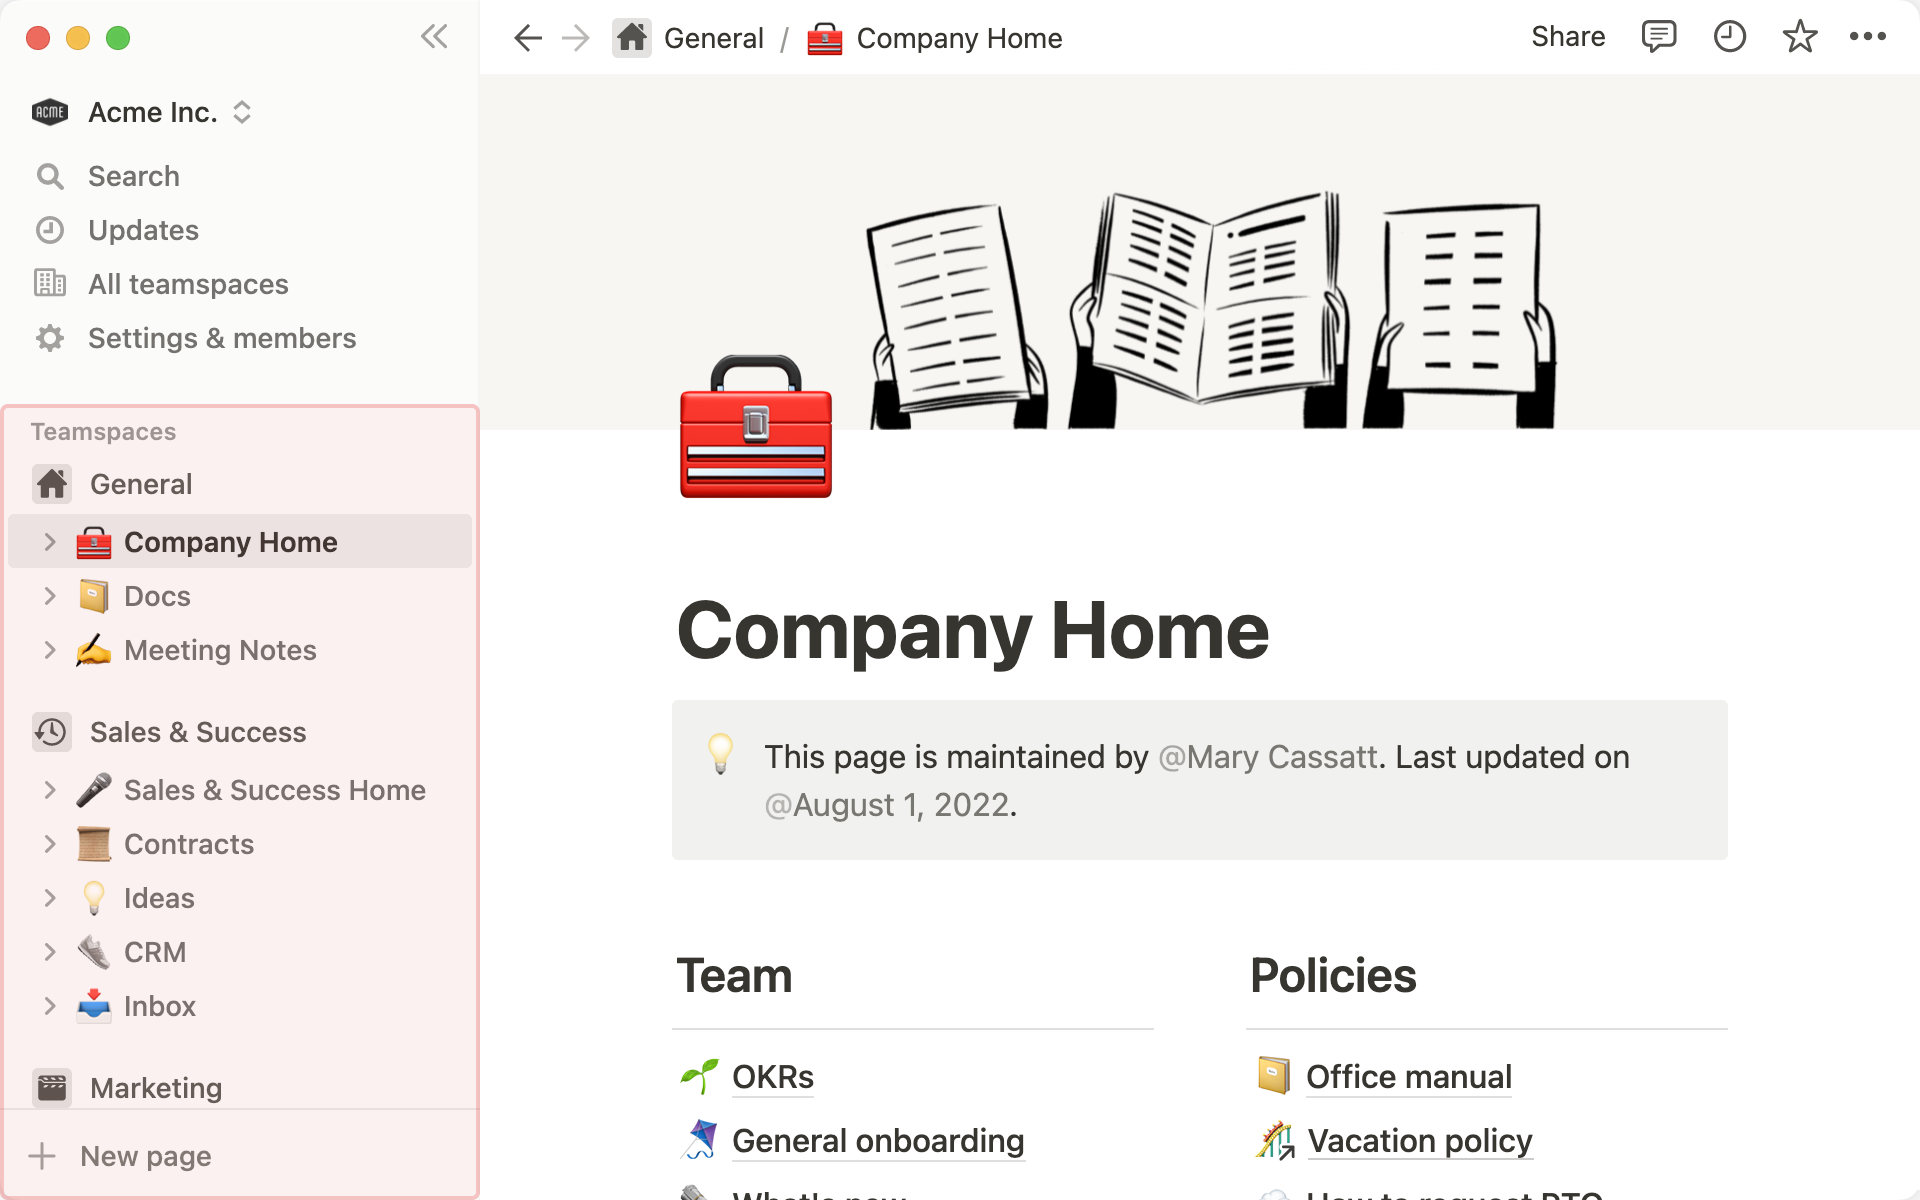Toggle the favorite/bookmark star icon
1920x1200 pixels.
point(1800,37)
